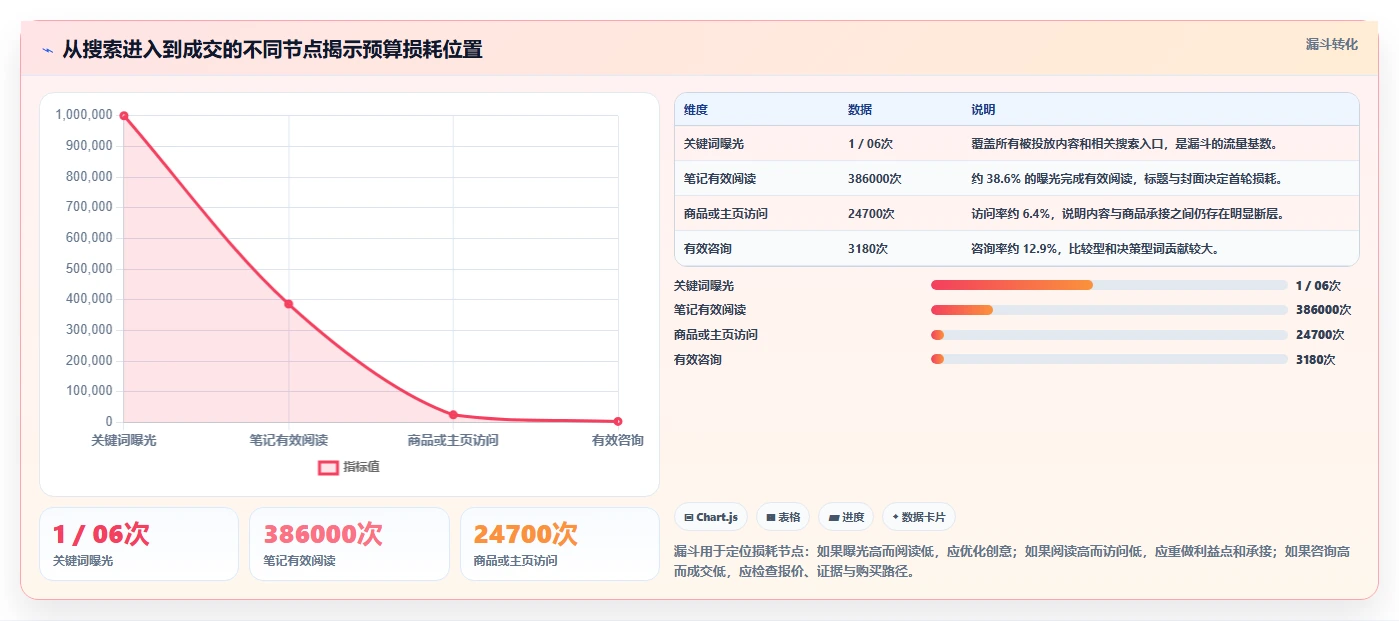Click the description mentioning 访问率约 6.4%
This screenshot has width=1399, height=621.
tap(1127, 214)
